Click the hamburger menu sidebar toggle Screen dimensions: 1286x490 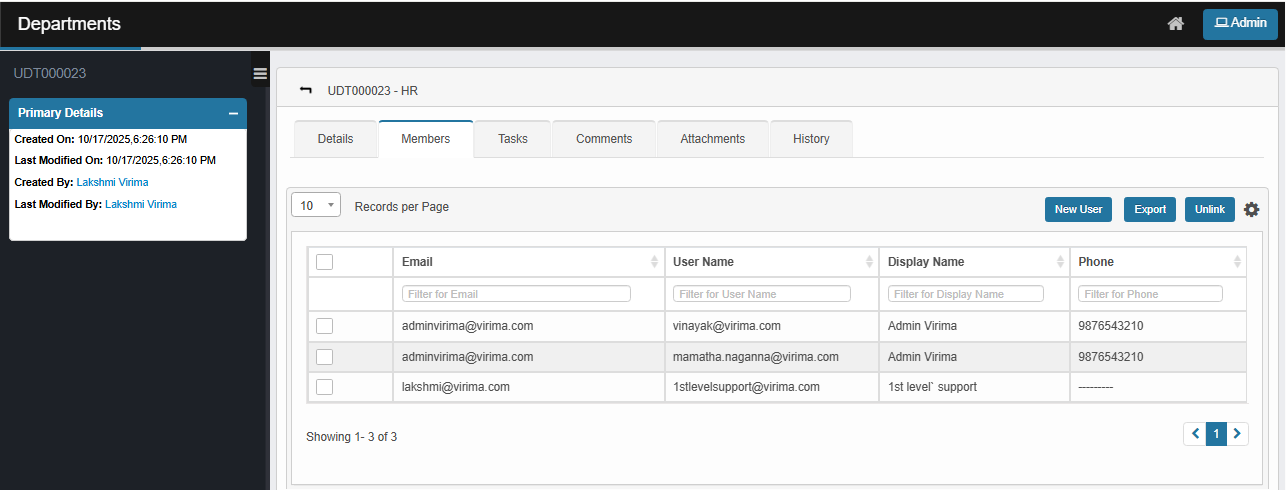260,73
